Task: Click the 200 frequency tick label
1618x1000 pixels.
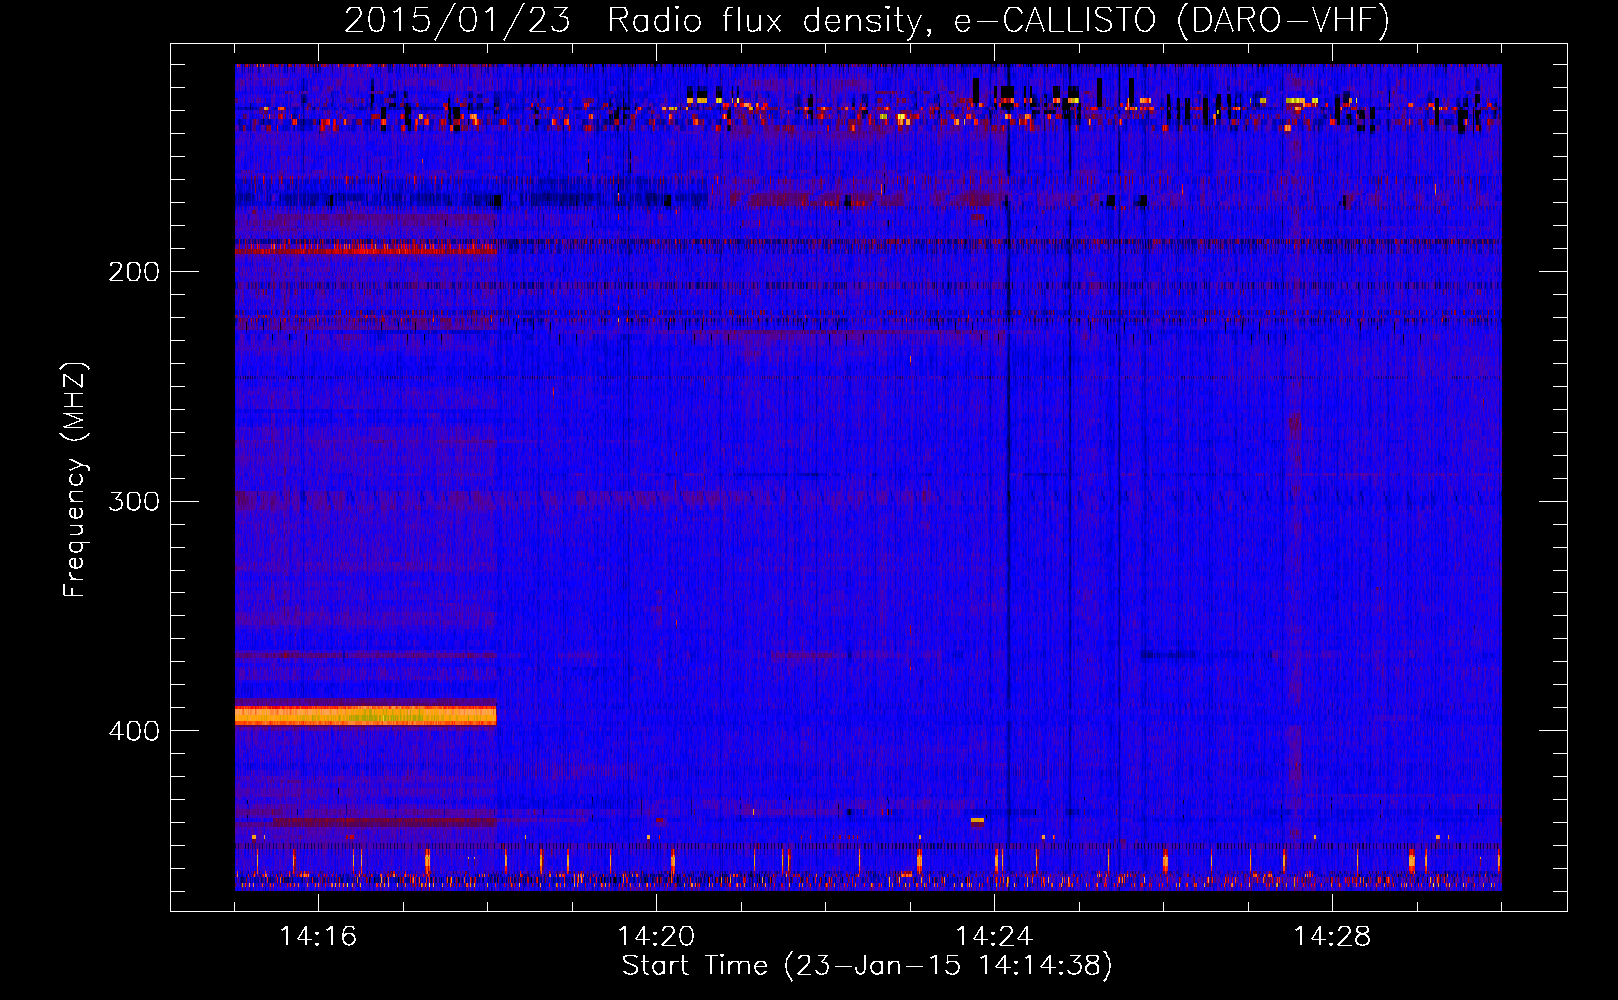Action: tap(134, 272)
